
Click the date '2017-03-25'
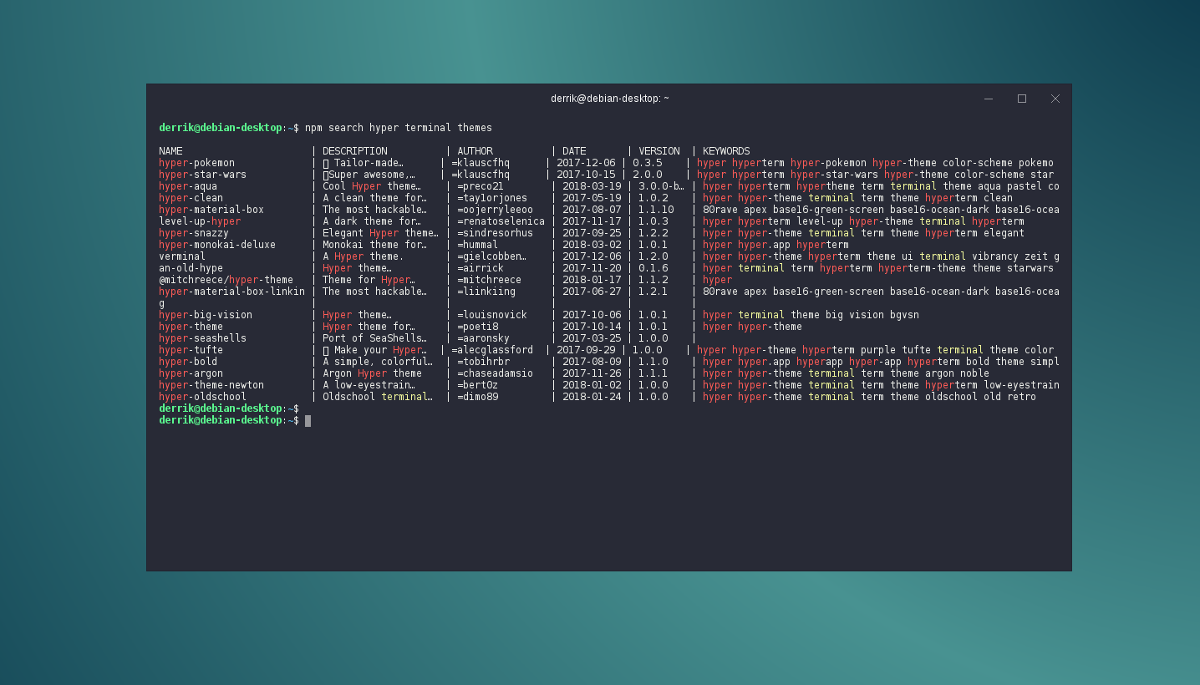click(x=591, y=338)
